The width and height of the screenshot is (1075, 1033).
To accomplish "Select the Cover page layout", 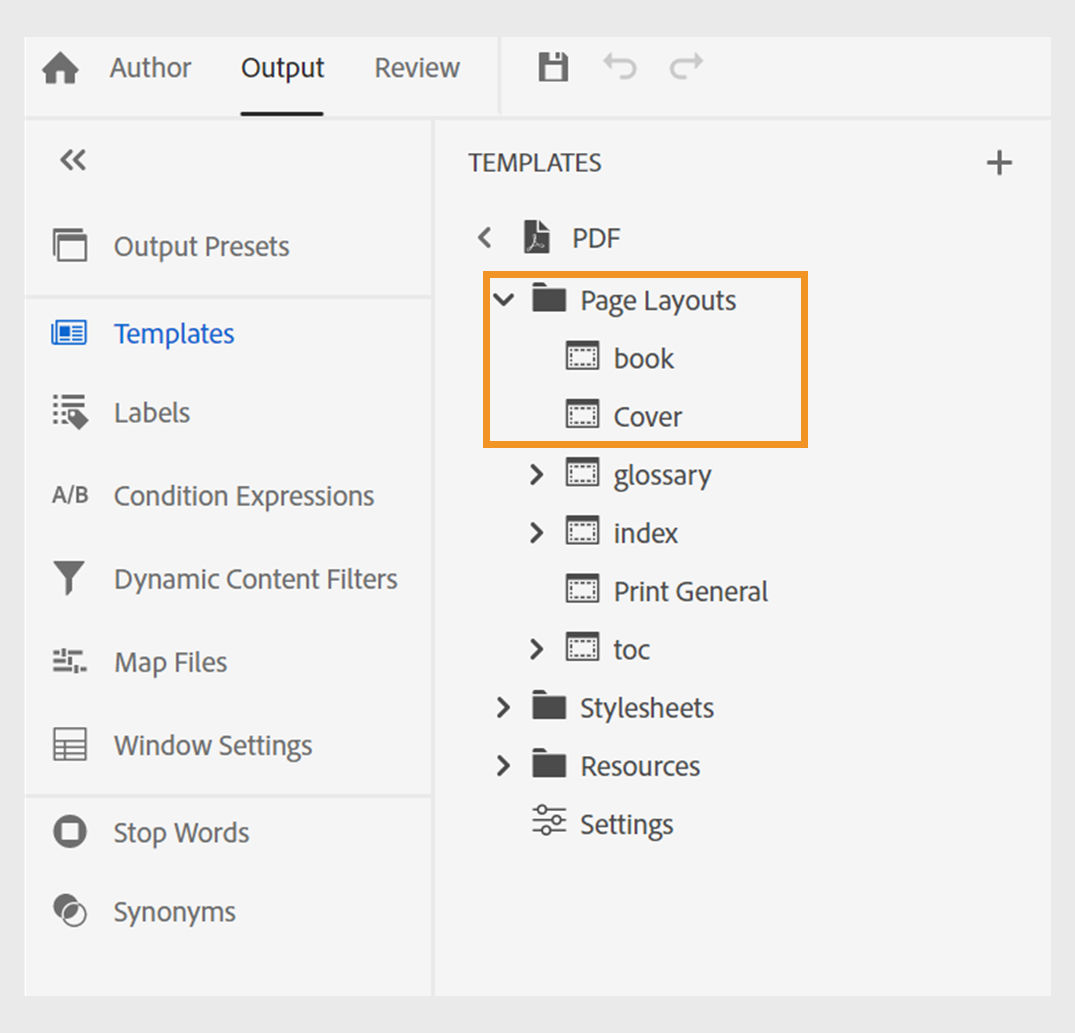I will [647, 416].
